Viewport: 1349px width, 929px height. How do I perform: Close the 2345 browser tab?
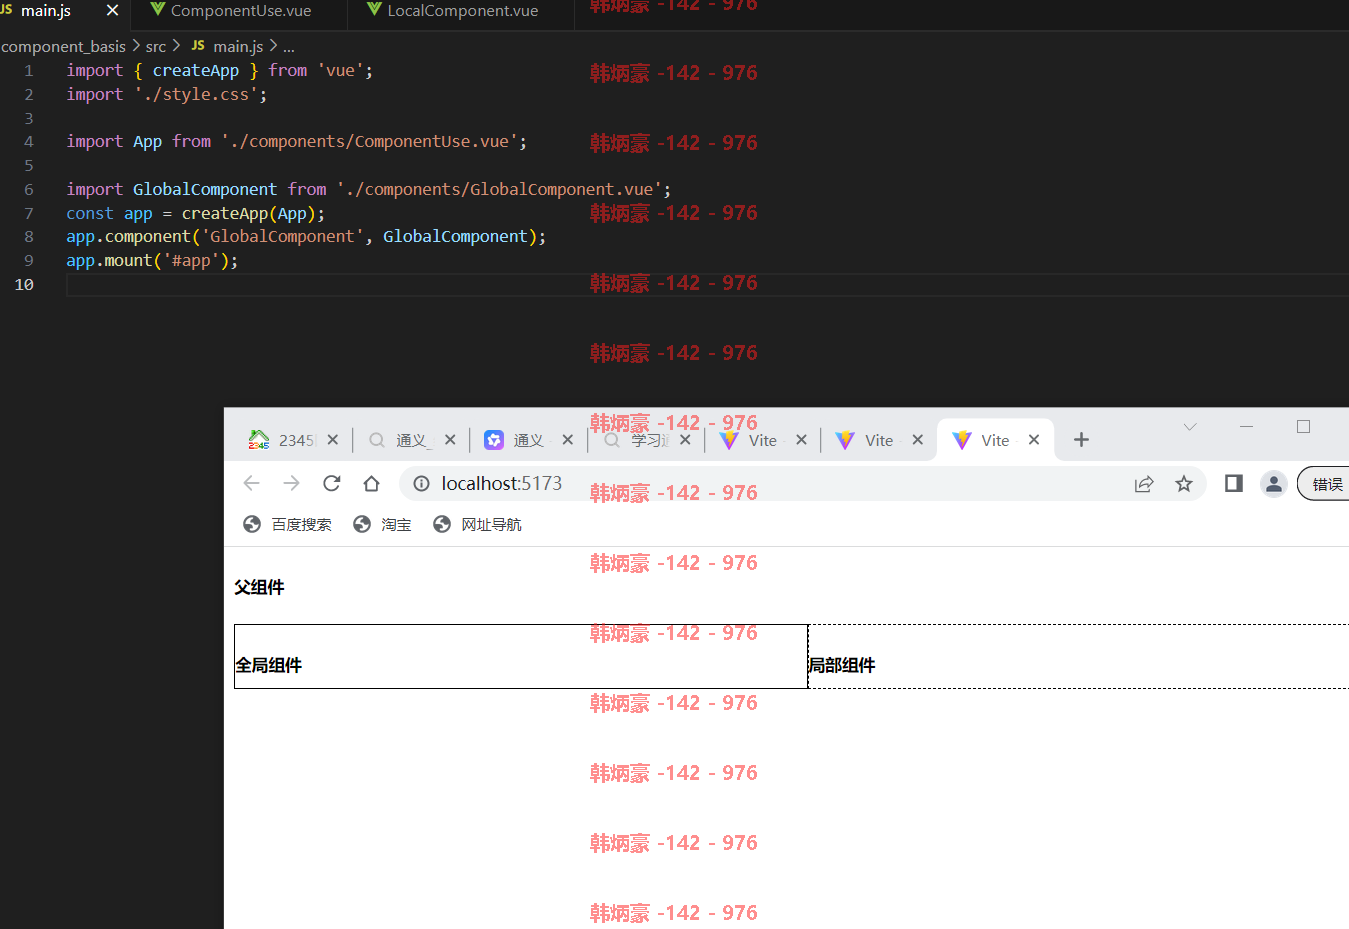coord(333,440)
